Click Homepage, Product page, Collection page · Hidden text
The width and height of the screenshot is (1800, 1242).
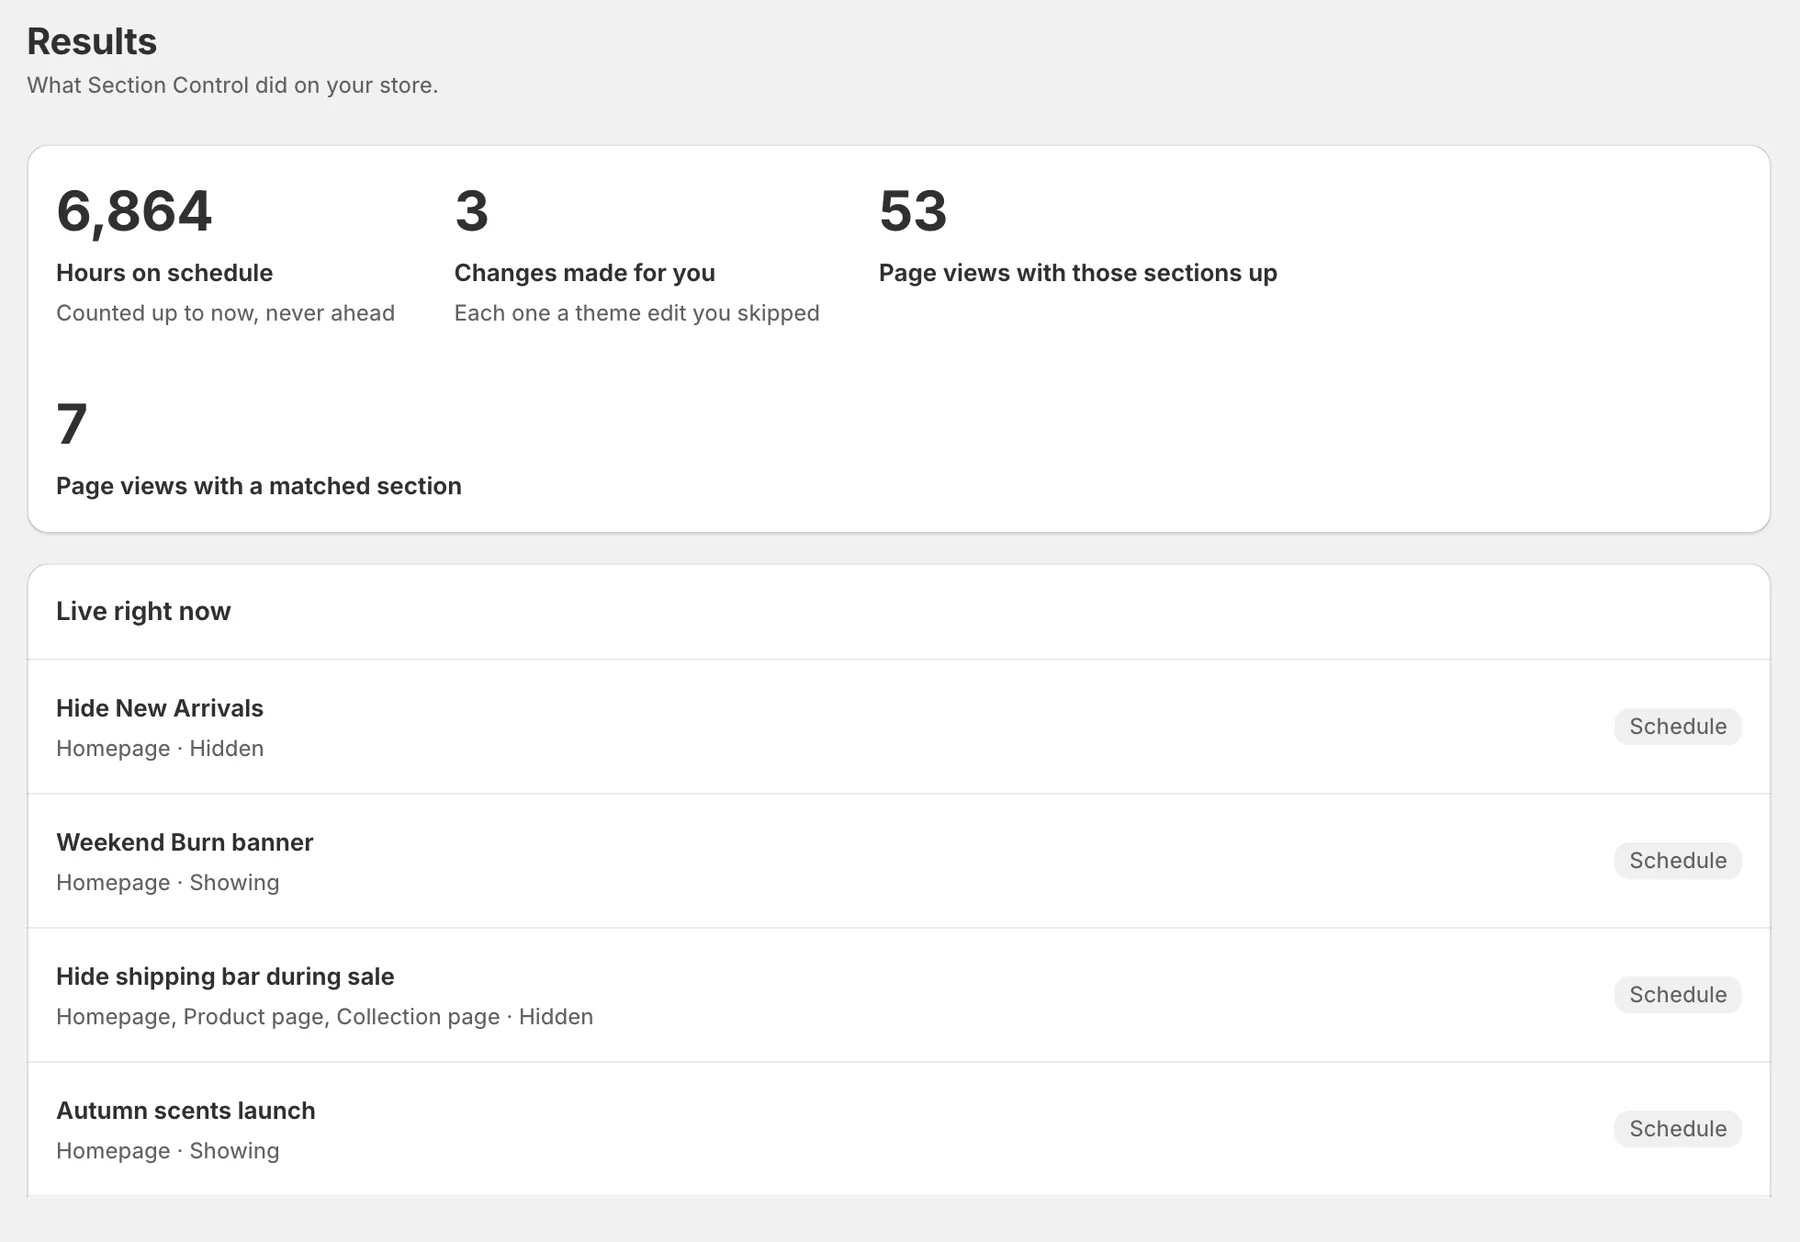tap(325, 1016)
